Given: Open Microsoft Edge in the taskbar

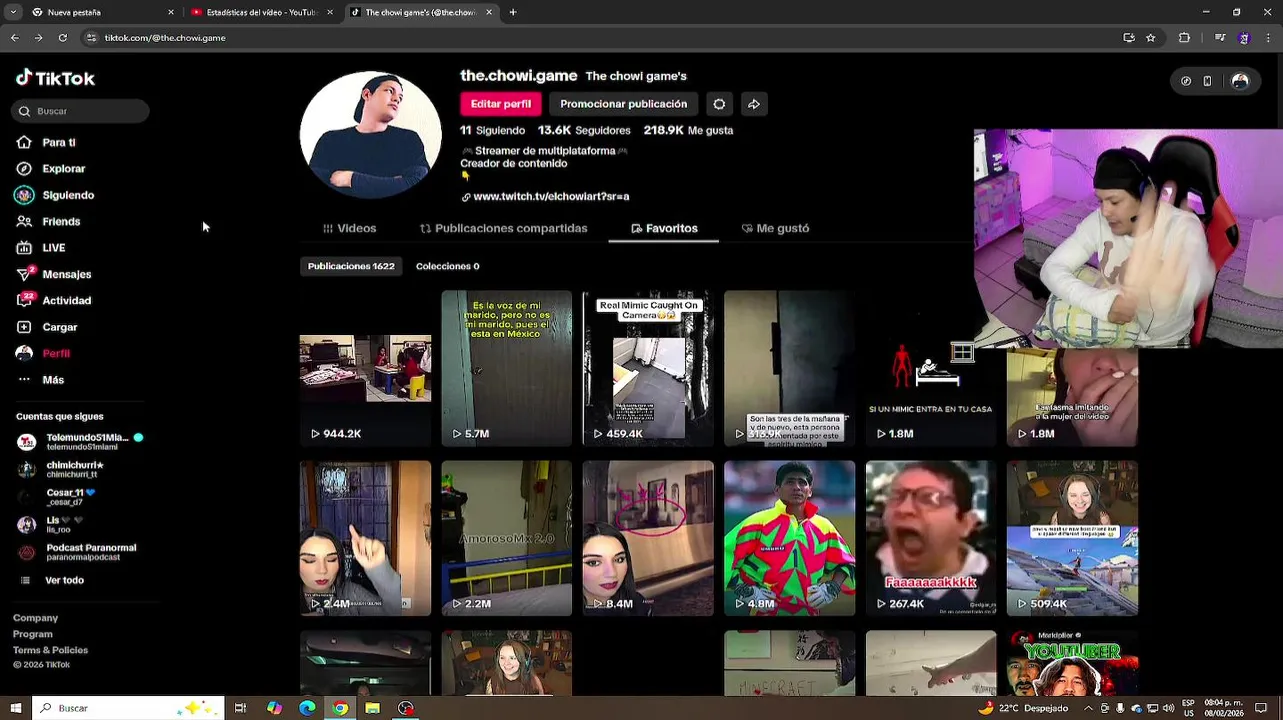Looking at the screenshot, I should [307, 708].
